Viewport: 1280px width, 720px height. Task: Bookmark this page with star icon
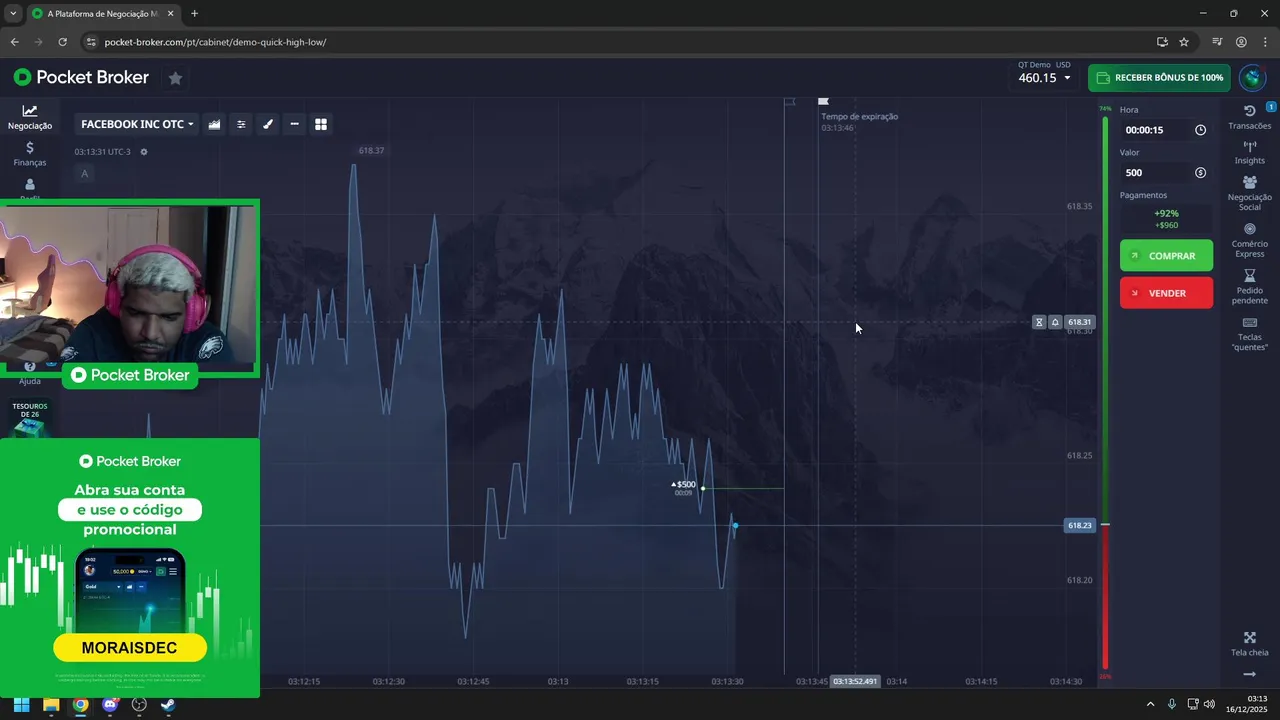[1184, 42]
